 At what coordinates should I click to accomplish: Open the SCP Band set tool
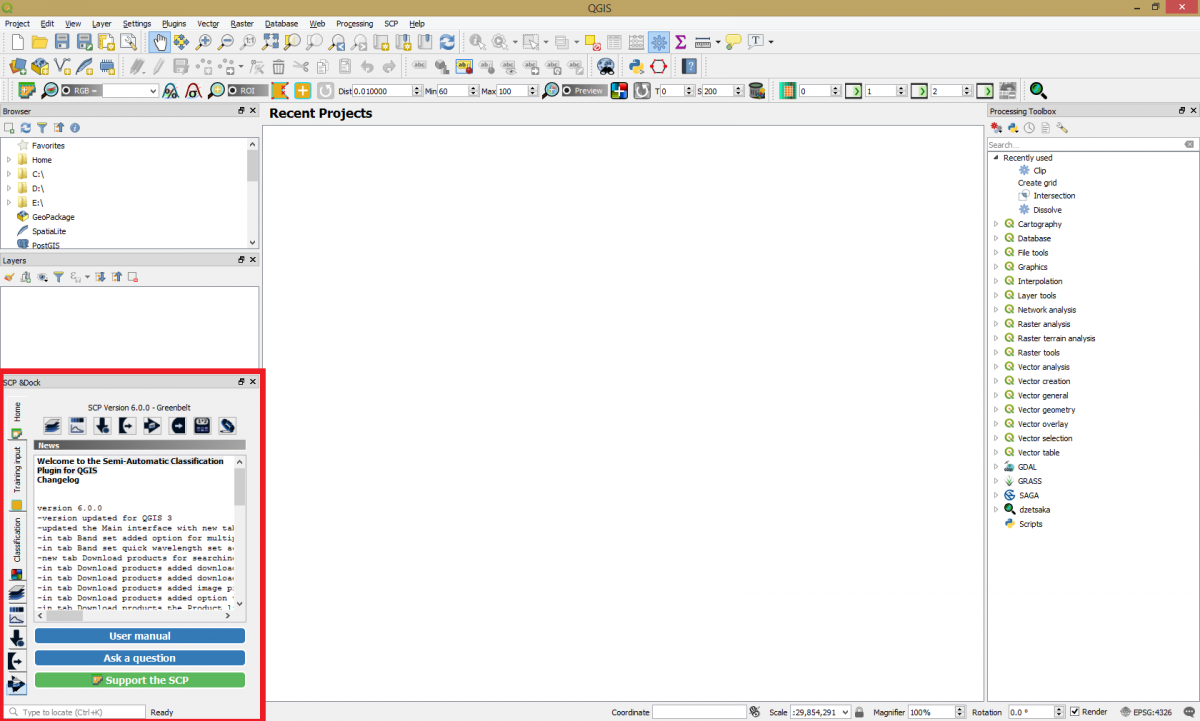click(51, 425)
